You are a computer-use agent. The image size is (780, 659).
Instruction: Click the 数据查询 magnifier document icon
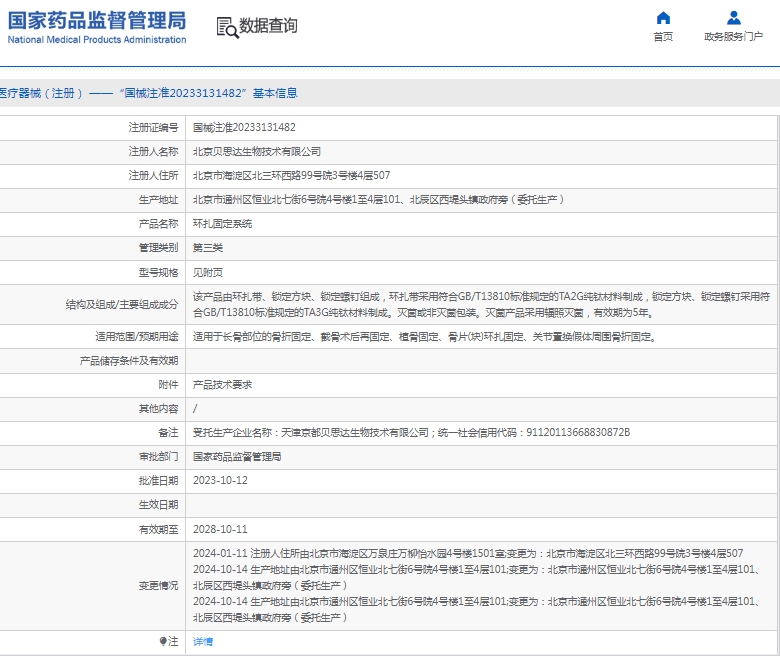click(227, 27)
